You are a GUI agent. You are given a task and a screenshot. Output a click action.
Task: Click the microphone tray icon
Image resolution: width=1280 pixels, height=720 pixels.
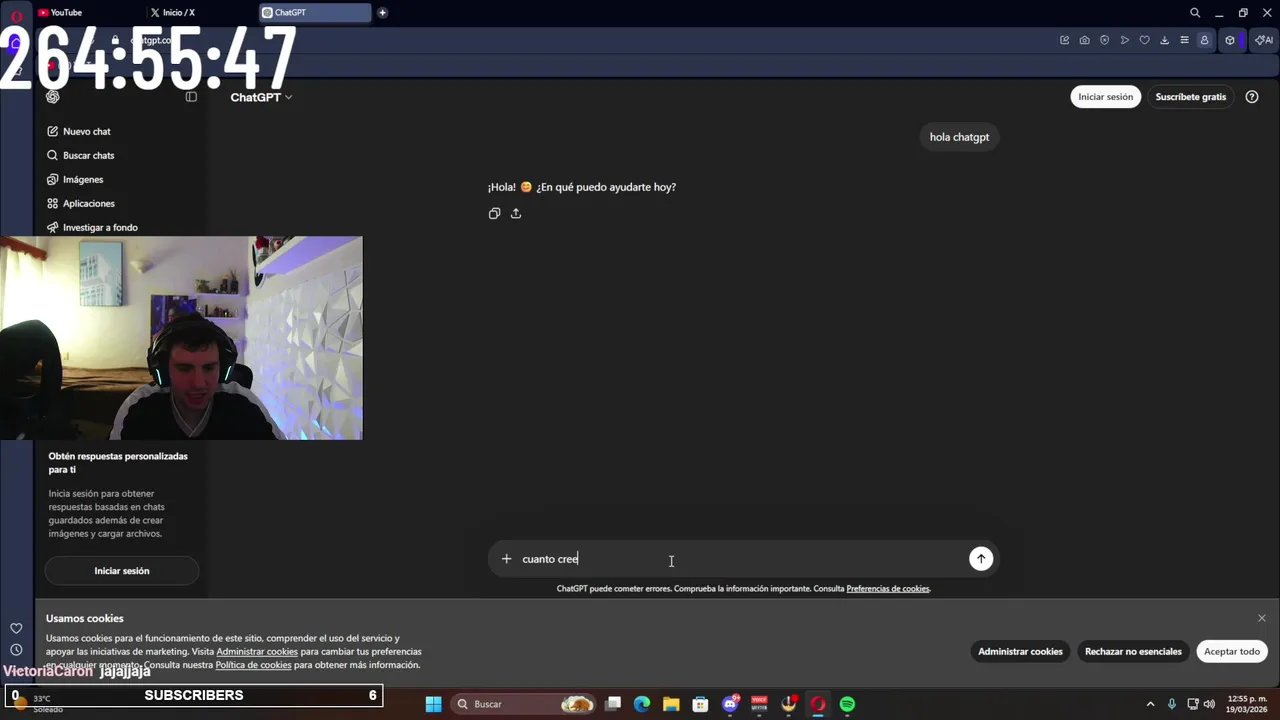tap(1172, 704)
